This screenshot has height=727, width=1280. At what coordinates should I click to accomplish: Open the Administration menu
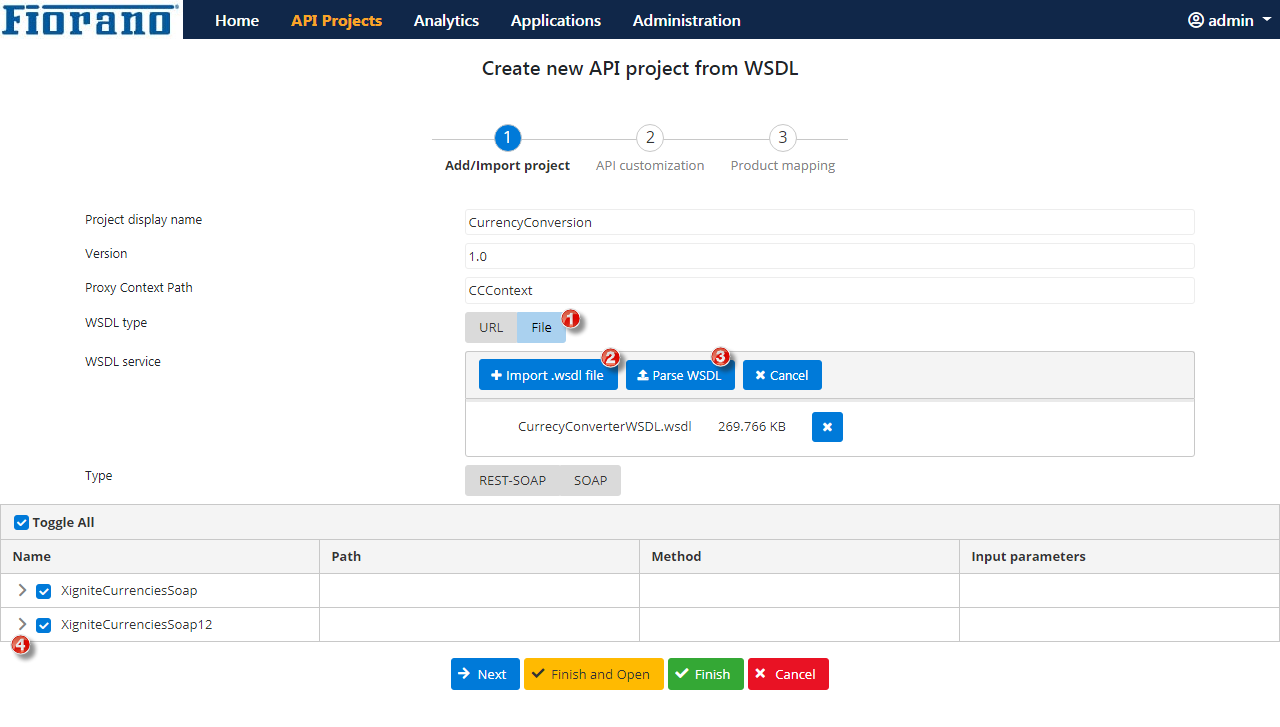(687, 20)
